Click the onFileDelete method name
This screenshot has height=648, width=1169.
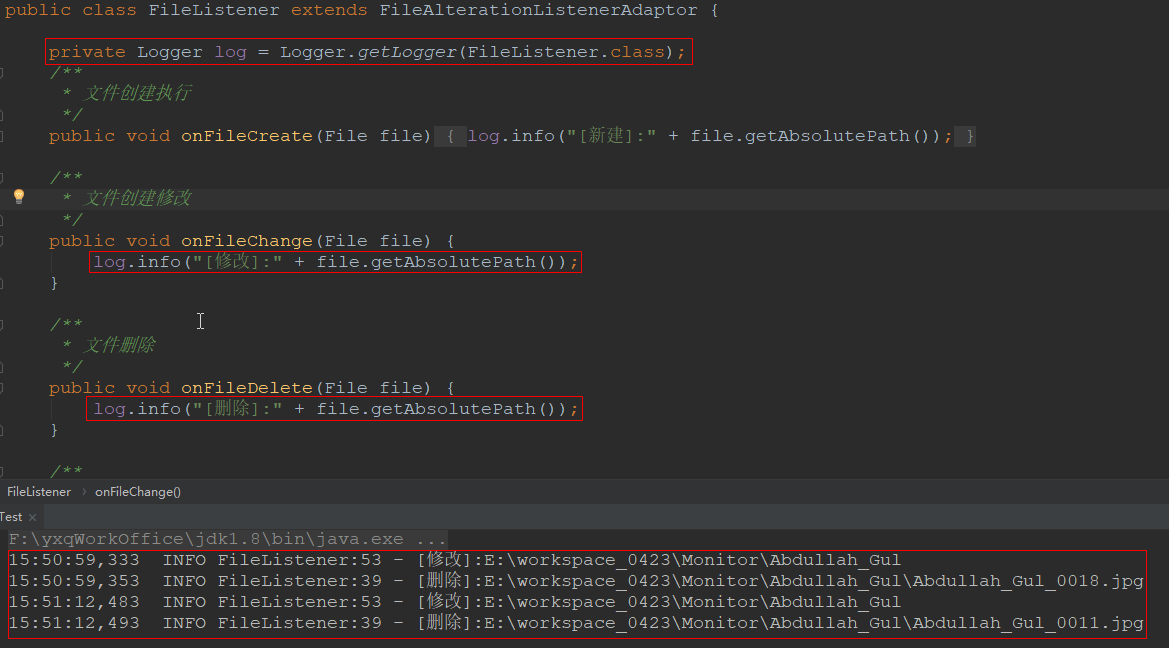point(247,389)
